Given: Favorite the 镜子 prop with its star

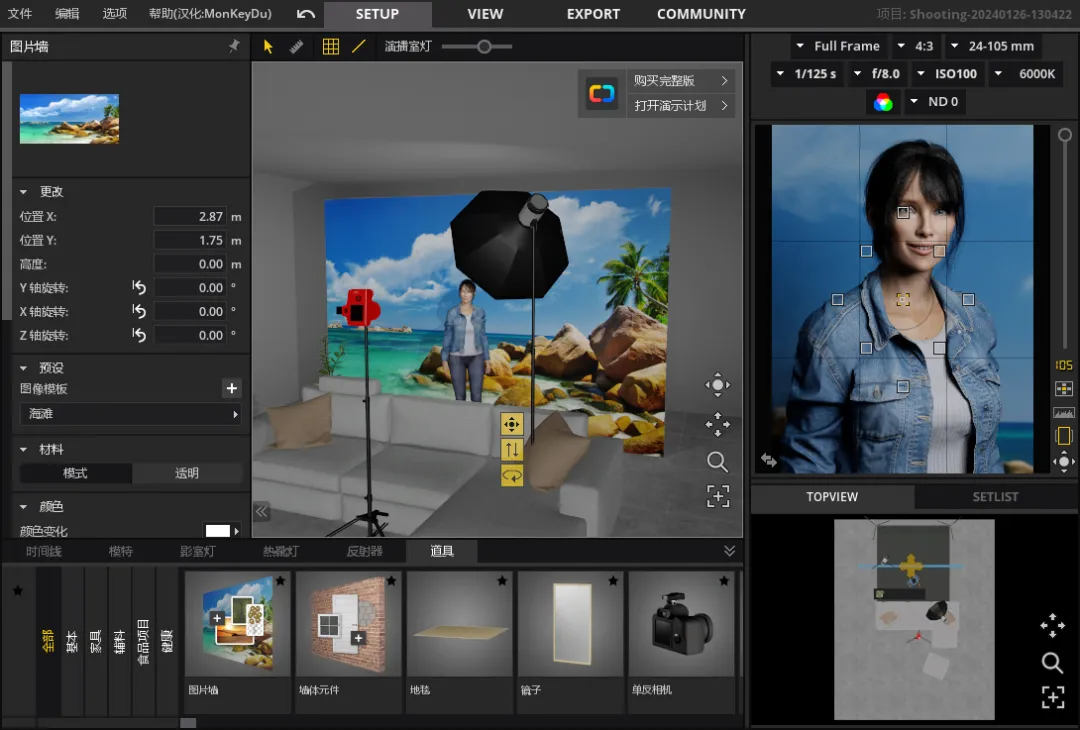Looking at the screenshot, I should [x=613, y=581].
